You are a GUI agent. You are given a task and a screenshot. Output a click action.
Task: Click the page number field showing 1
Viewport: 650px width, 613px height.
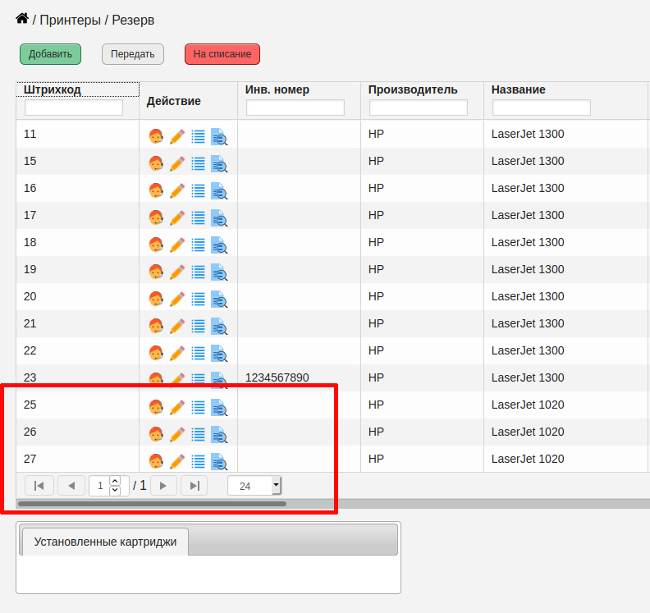tap(100, 485)
